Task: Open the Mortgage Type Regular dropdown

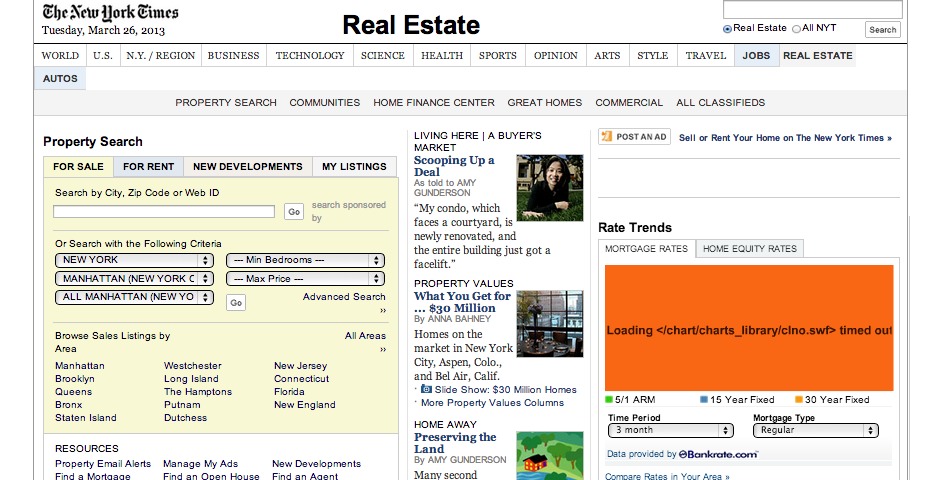Action: click(x=816, y=430)
